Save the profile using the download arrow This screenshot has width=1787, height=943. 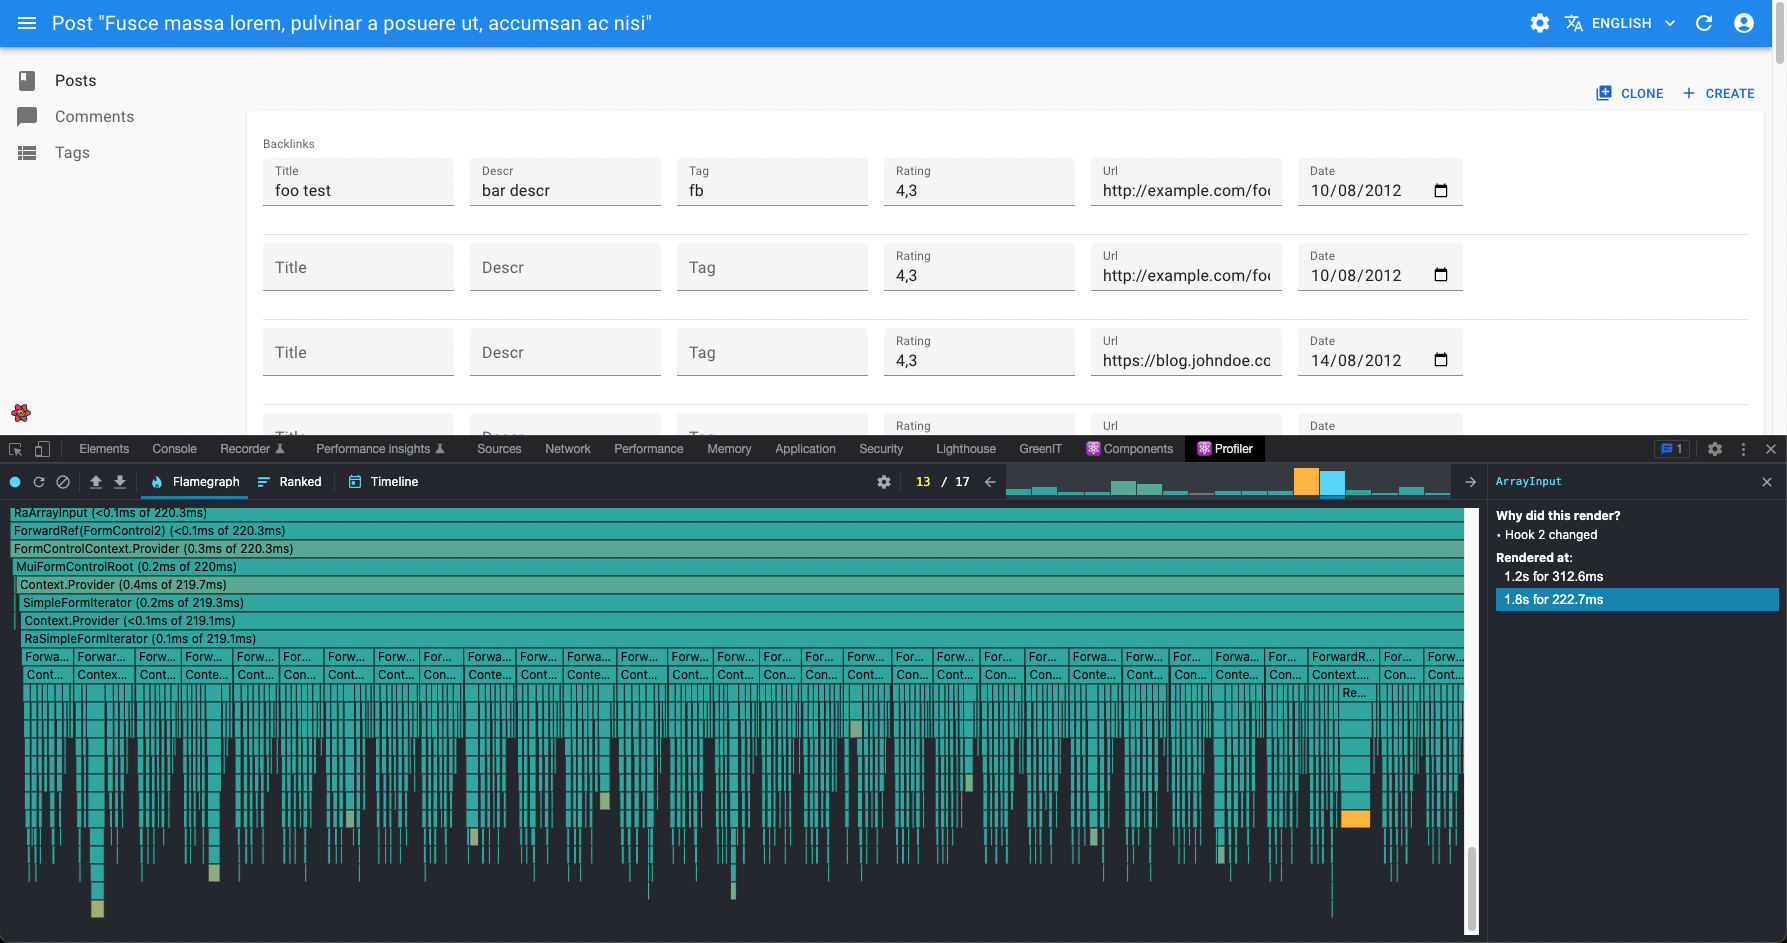click(119, 481)
